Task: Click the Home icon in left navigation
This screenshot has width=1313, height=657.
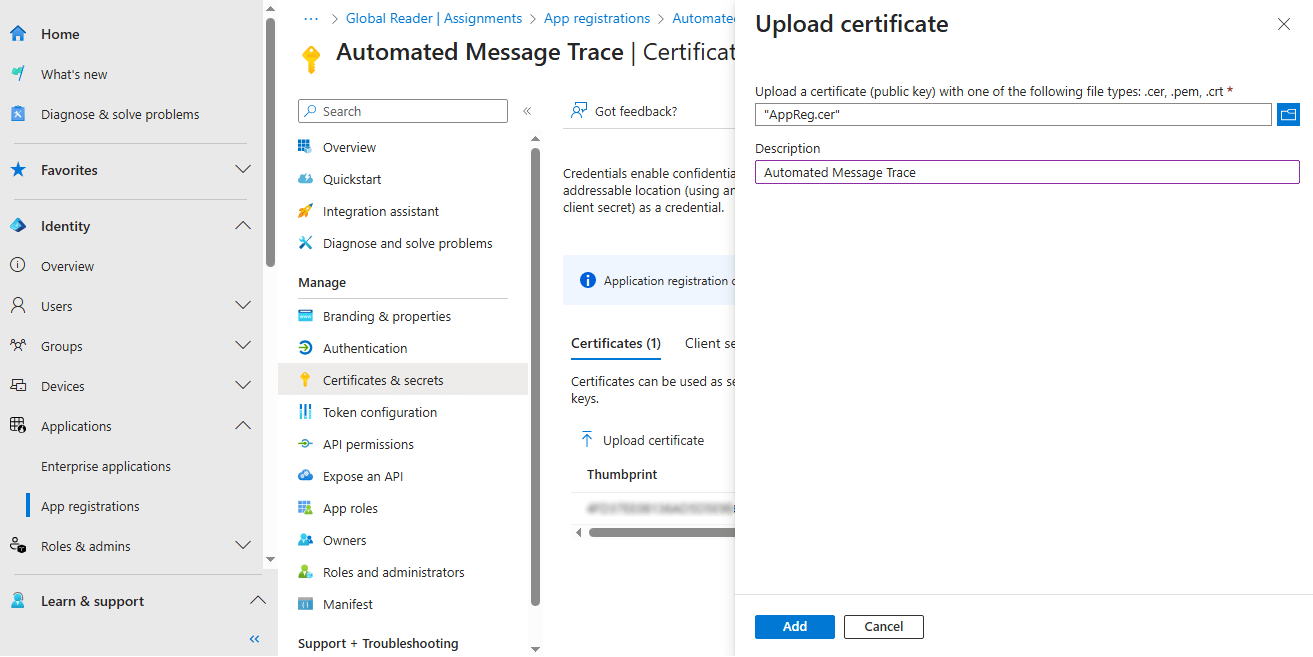Action: tap(18, 34)
